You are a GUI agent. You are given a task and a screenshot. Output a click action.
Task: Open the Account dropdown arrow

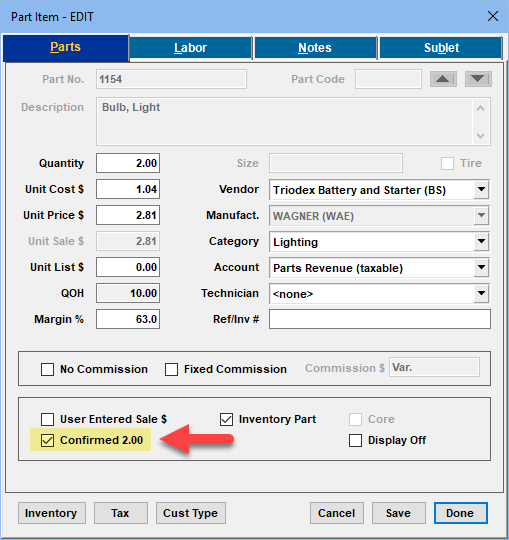click(481, 267)
